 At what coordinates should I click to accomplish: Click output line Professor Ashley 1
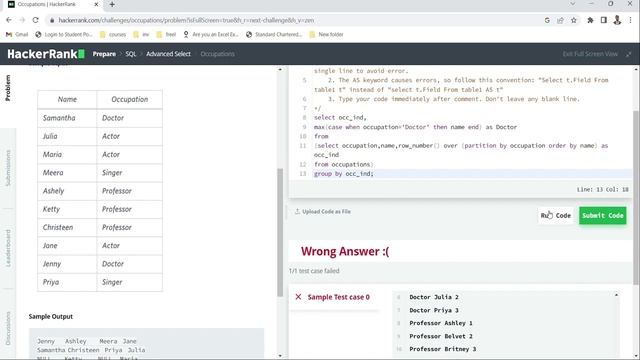tap(441, 323)
